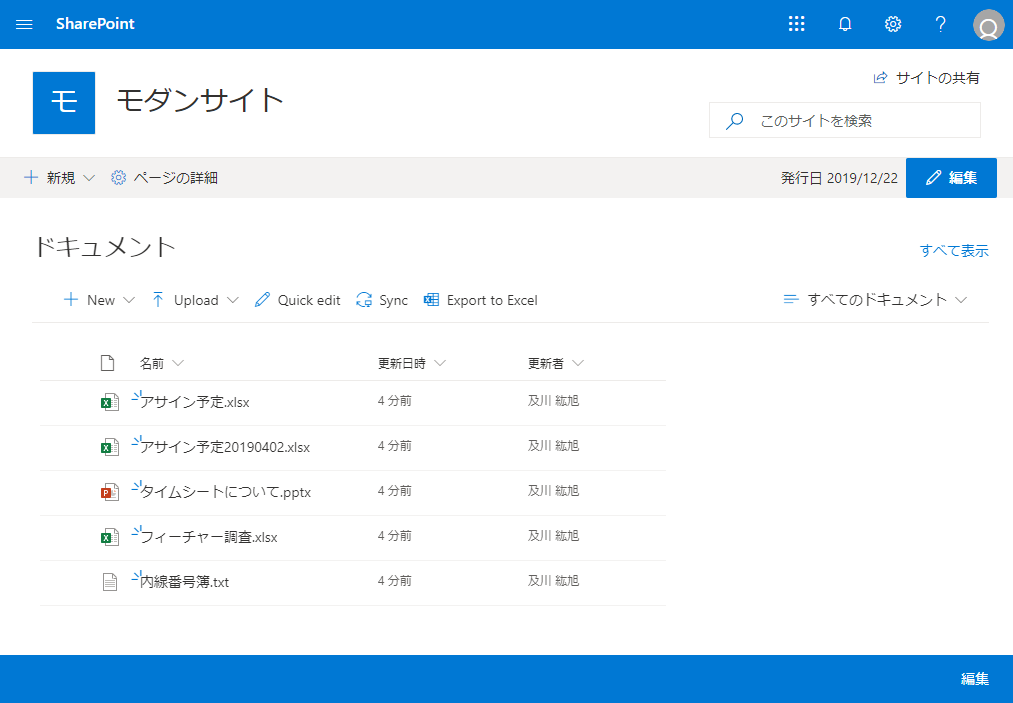
Task: Open the 名前 column header menu
Action: (161, 363)
